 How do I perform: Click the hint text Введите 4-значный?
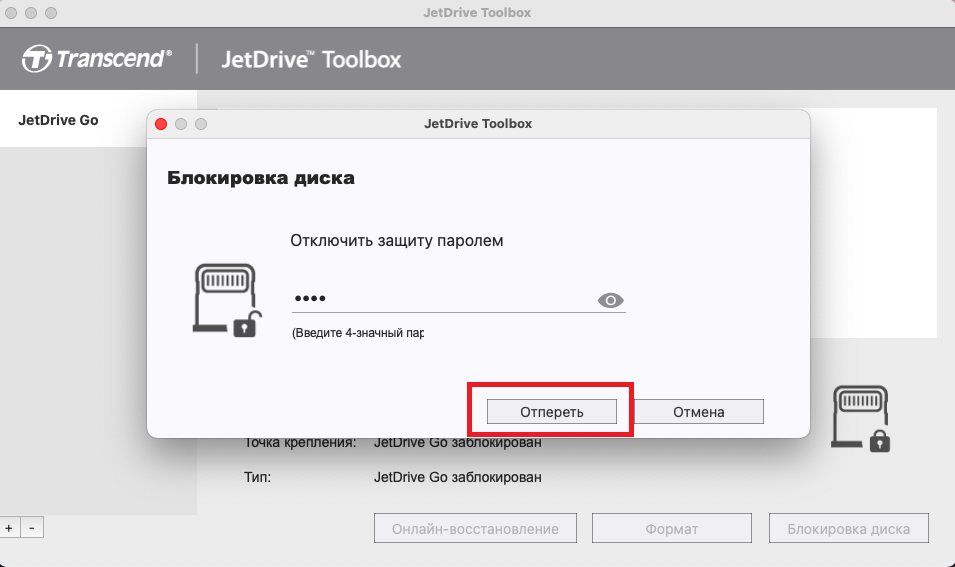click(358, 333)
